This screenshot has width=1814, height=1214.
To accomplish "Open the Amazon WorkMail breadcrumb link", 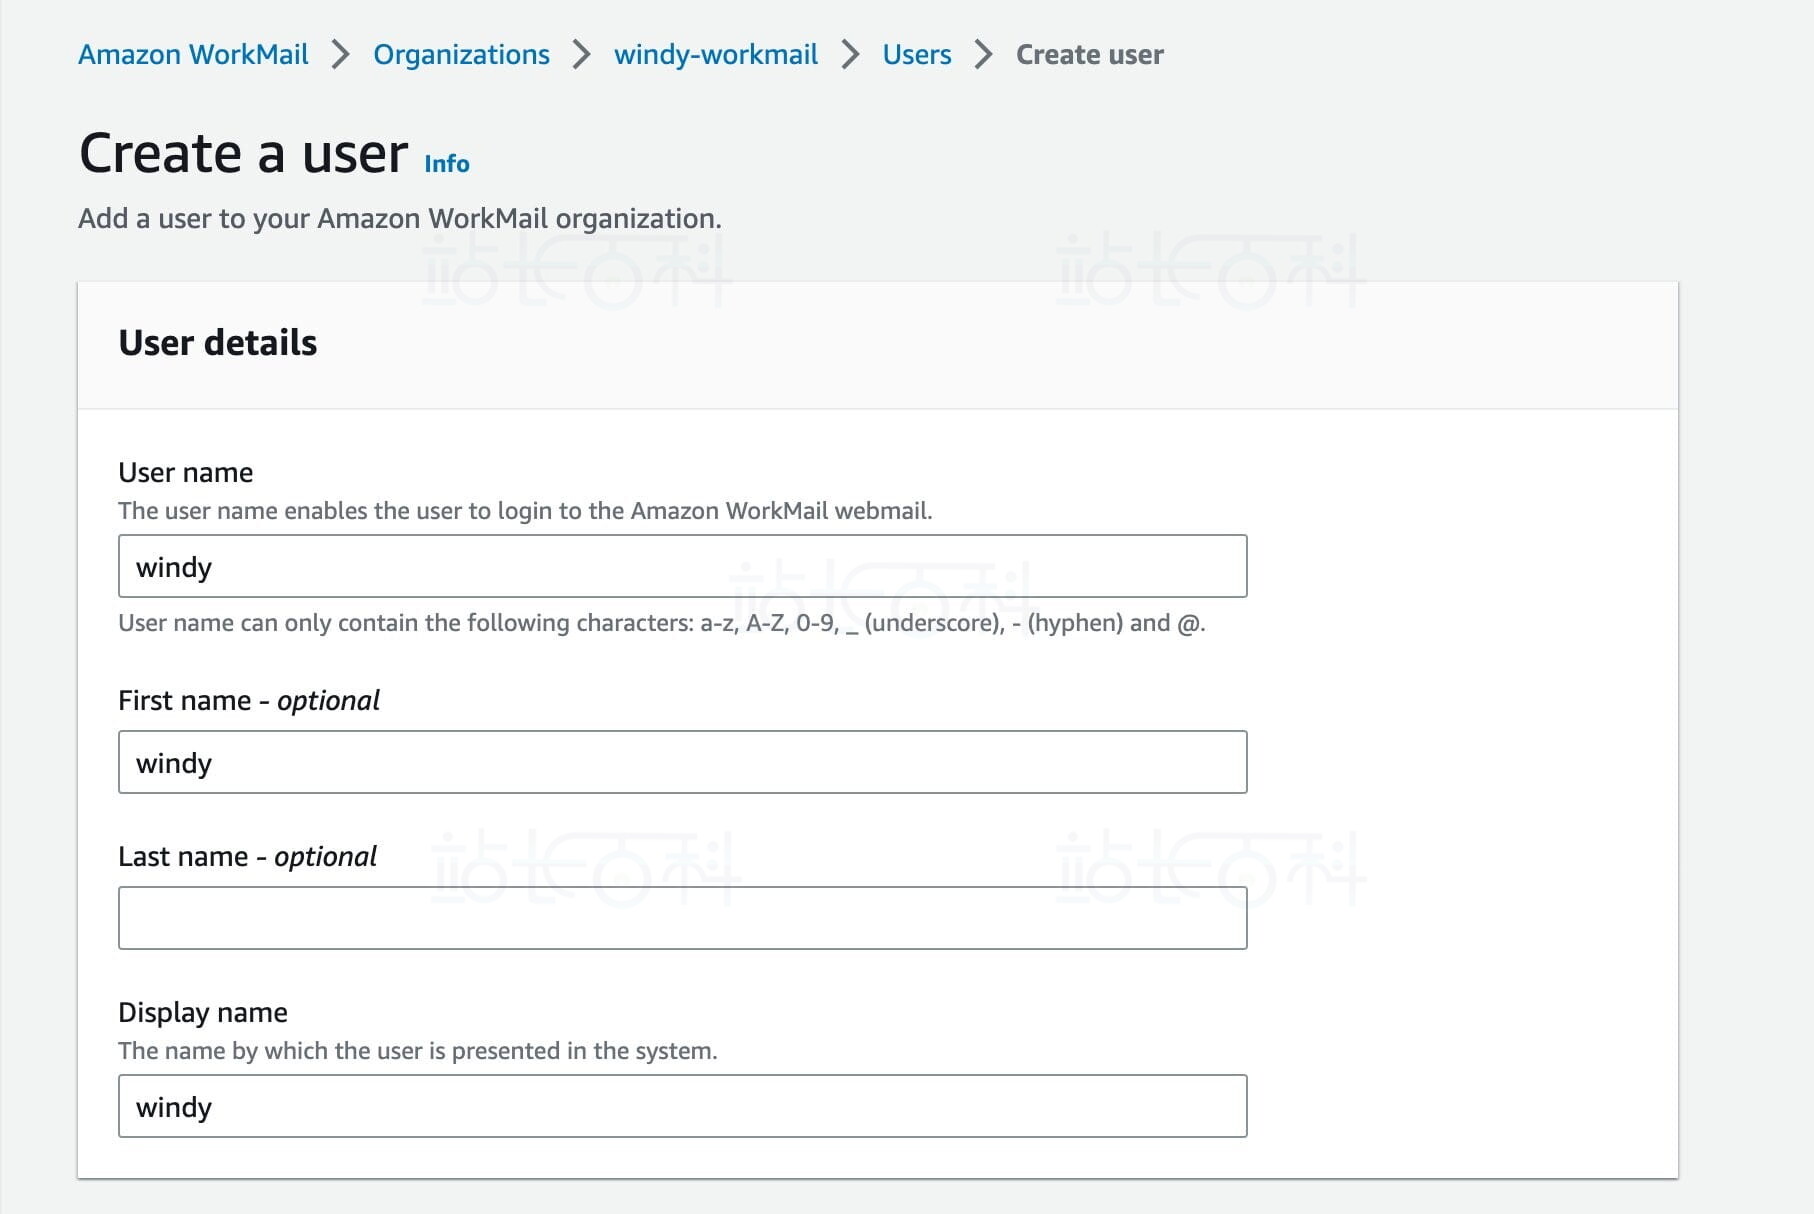I will tap(193, 54).
